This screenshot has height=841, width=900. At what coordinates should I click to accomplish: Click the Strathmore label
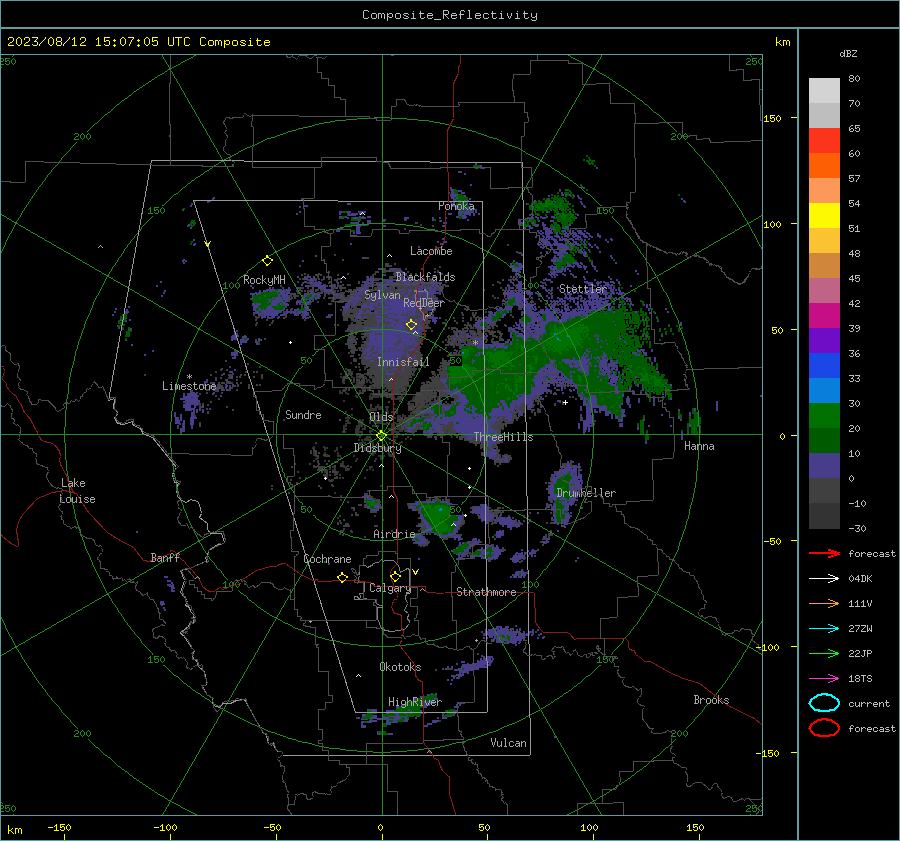point(486,592)
